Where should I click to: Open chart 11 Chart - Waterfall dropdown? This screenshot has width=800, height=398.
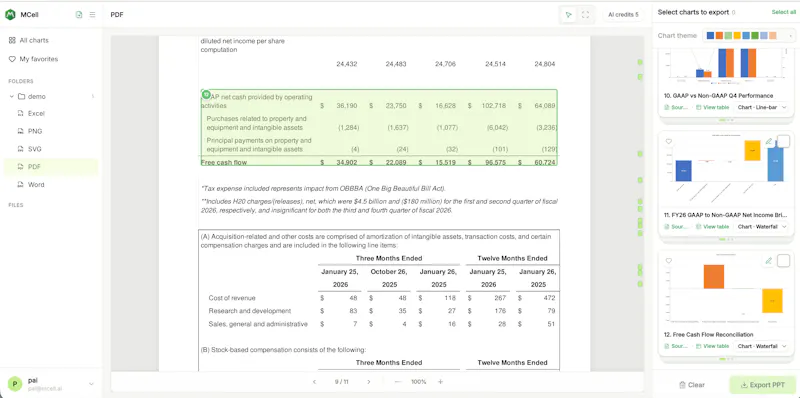click(762, 227)
